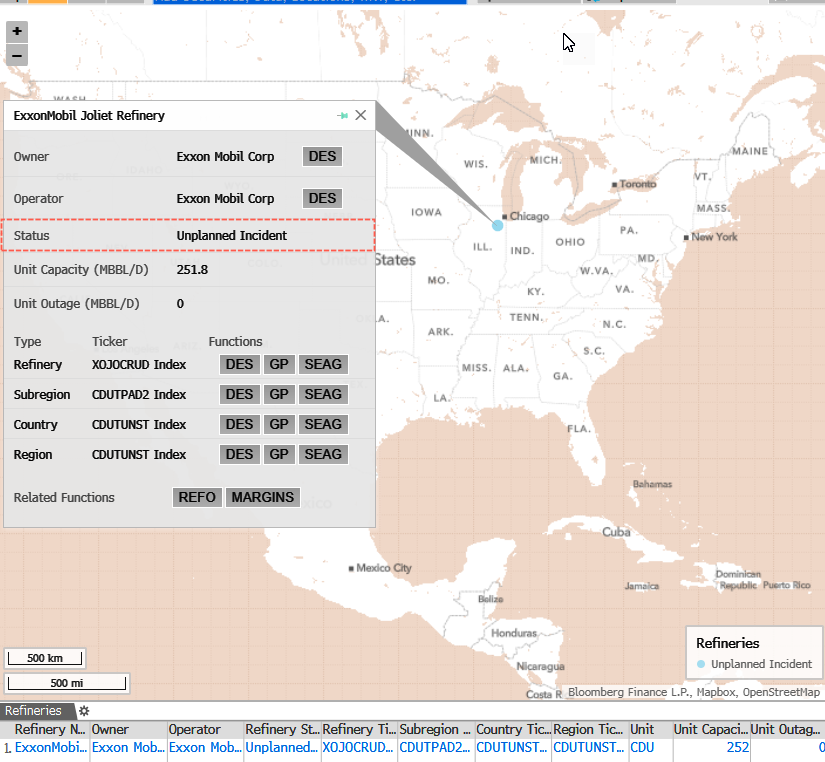Open SEAG in the Country row
Screen dimensions: 825x762
[x=323, y=424]
